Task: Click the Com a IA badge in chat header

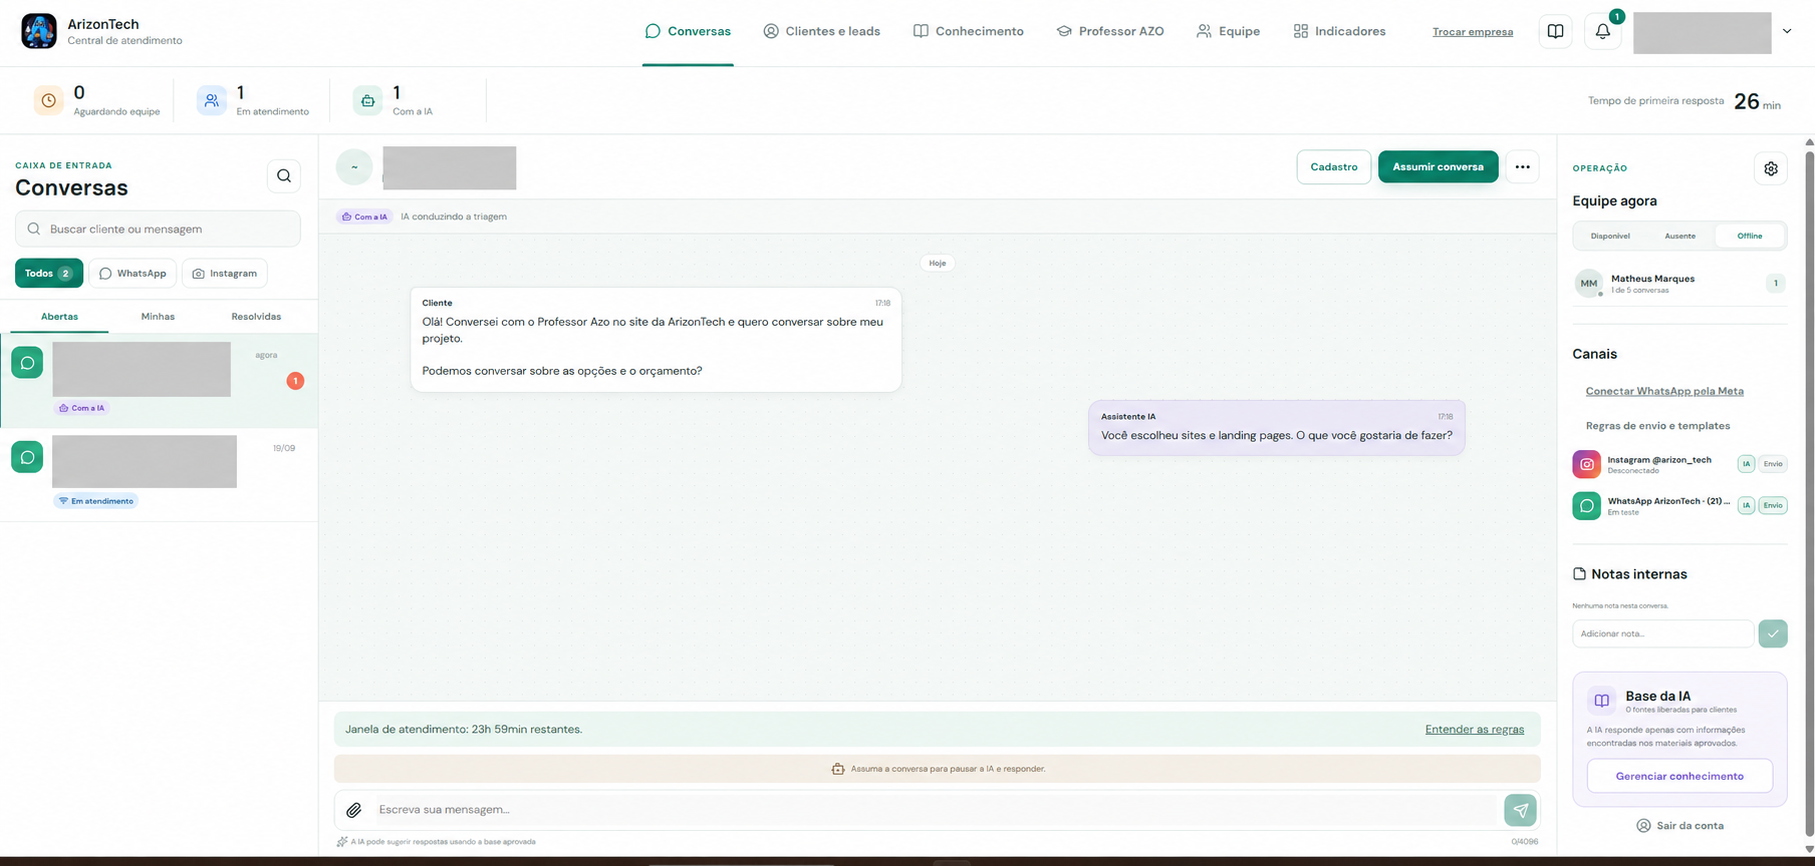Action: click(365, 216)
